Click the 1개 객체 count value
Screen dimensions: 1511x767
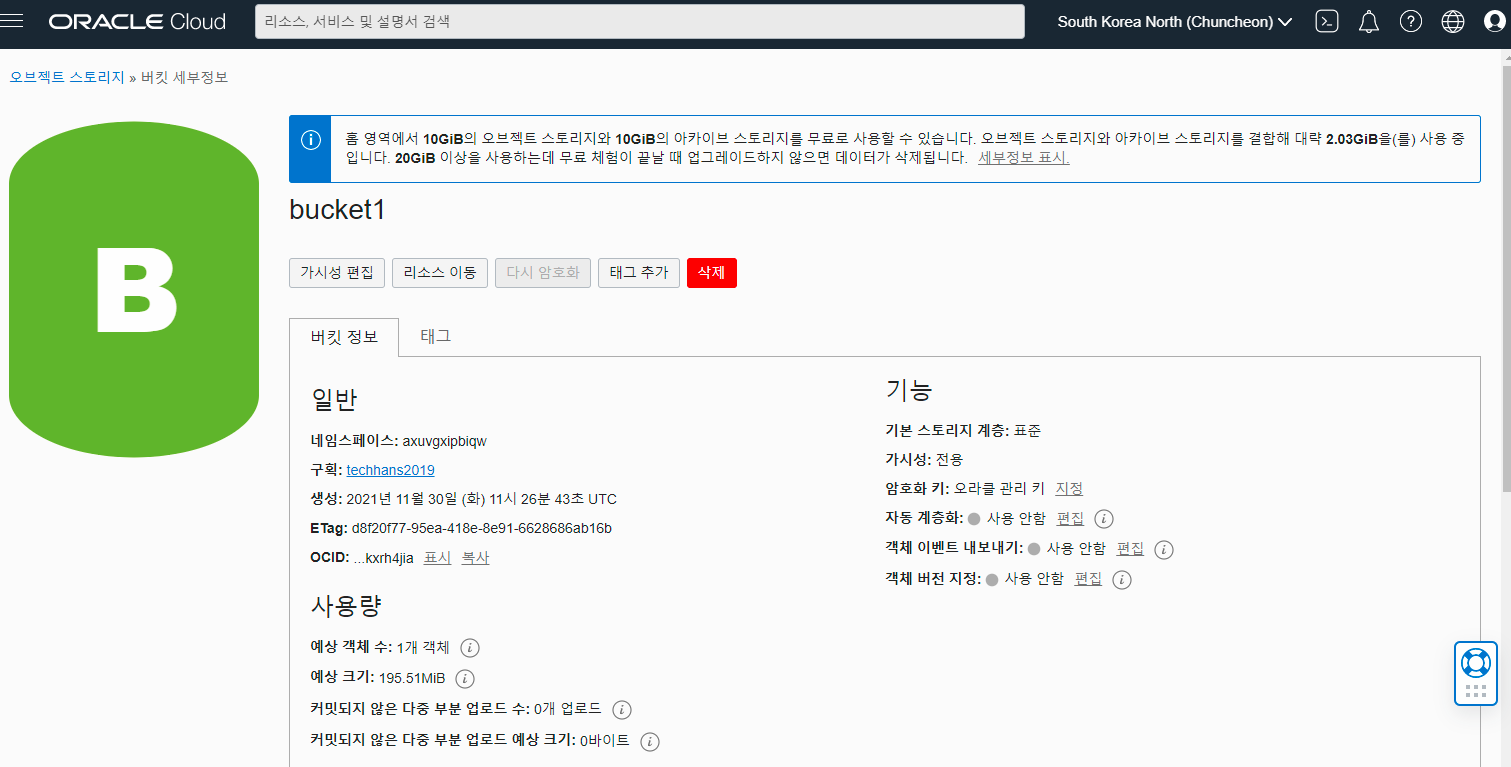423,648
